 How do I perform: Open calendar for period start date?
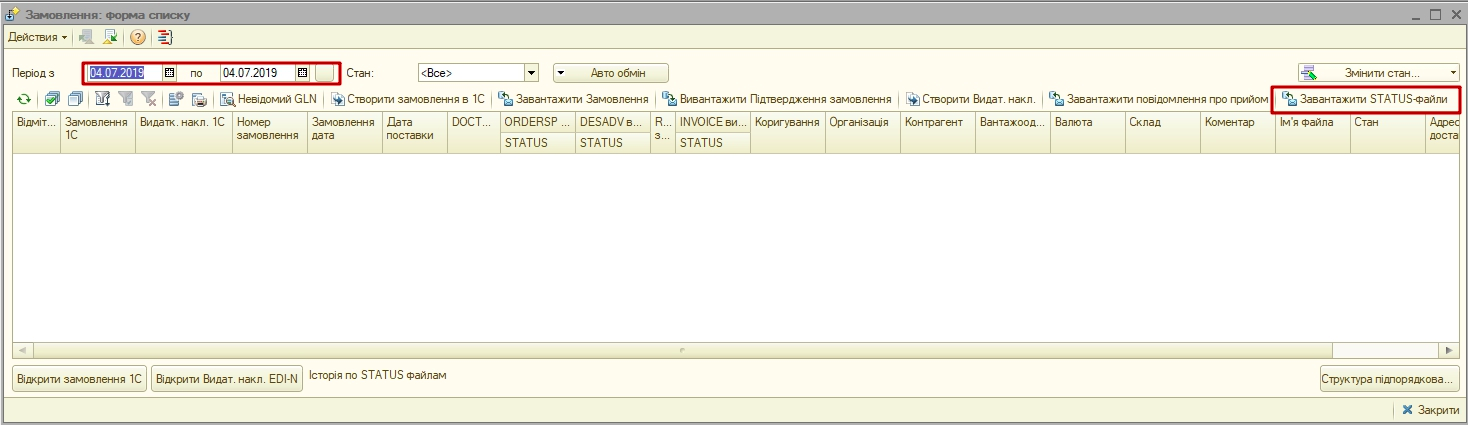click(x=169, y=73)
